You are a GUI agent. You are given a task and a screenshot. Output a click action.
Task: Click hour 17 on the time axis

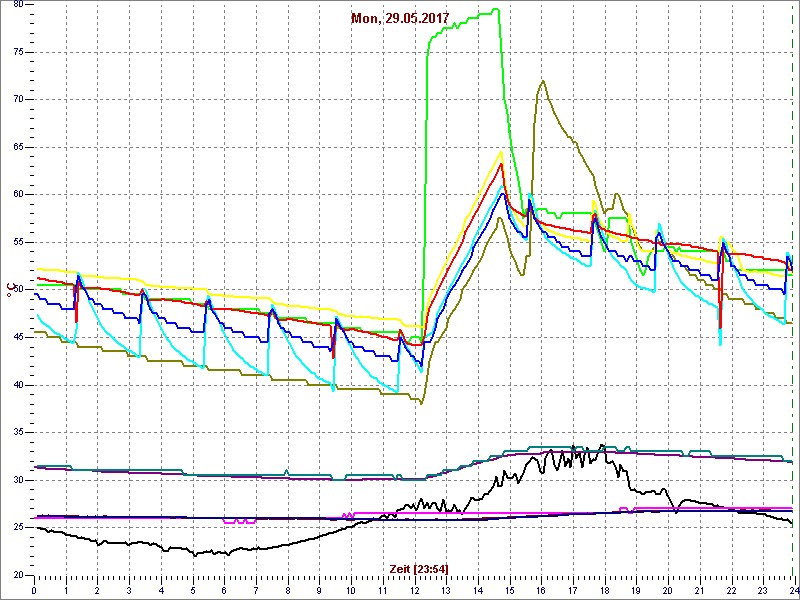pyautogui.click(x=572, y=591)
